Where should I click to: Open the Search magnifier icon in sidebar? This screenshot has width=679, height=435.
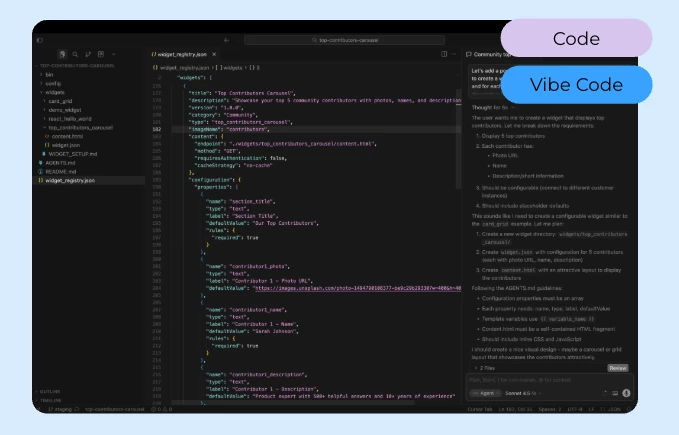pyautogui.click(x=75, y=54)
